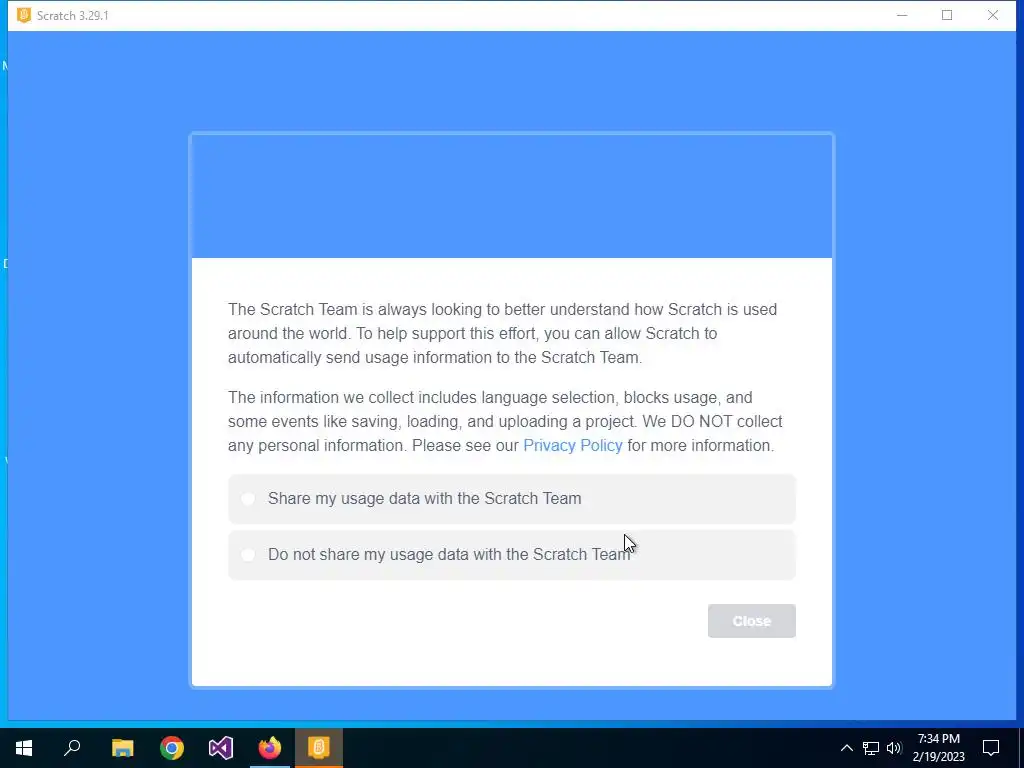Viewport: 1024px width, 768px height.
Task: Minimize the Scratch 3.29.1 window
Action: pyautogui.click(x=902, y=15)
